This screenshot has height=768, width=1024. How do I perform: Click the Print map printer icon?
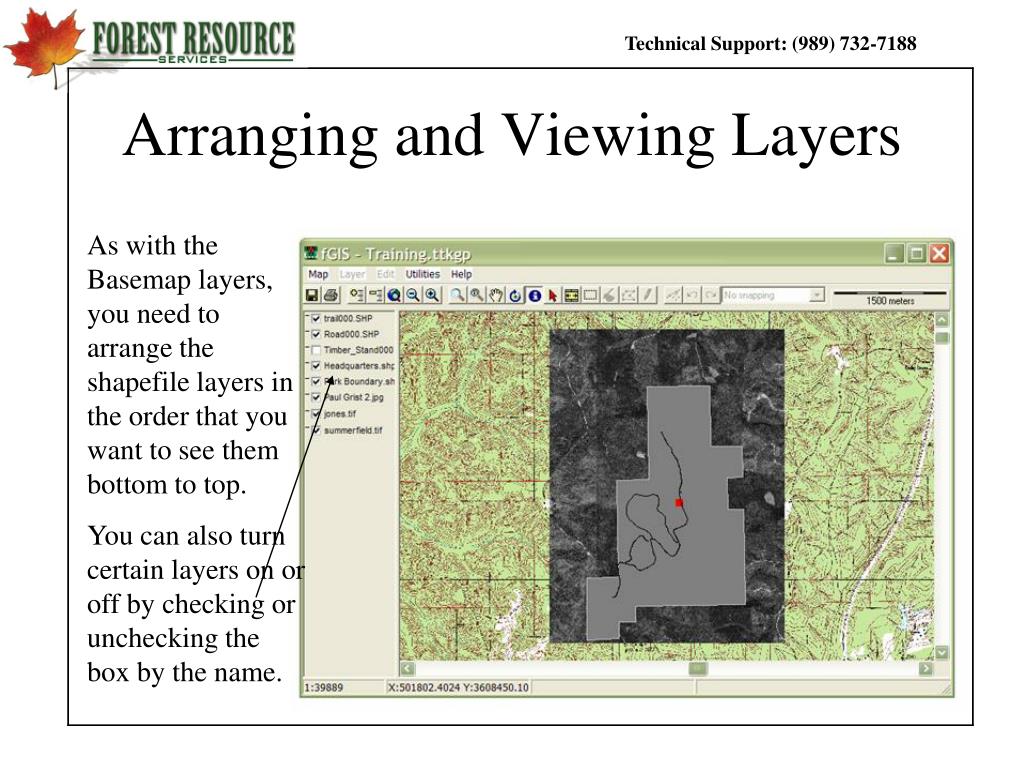click(331, 295)
